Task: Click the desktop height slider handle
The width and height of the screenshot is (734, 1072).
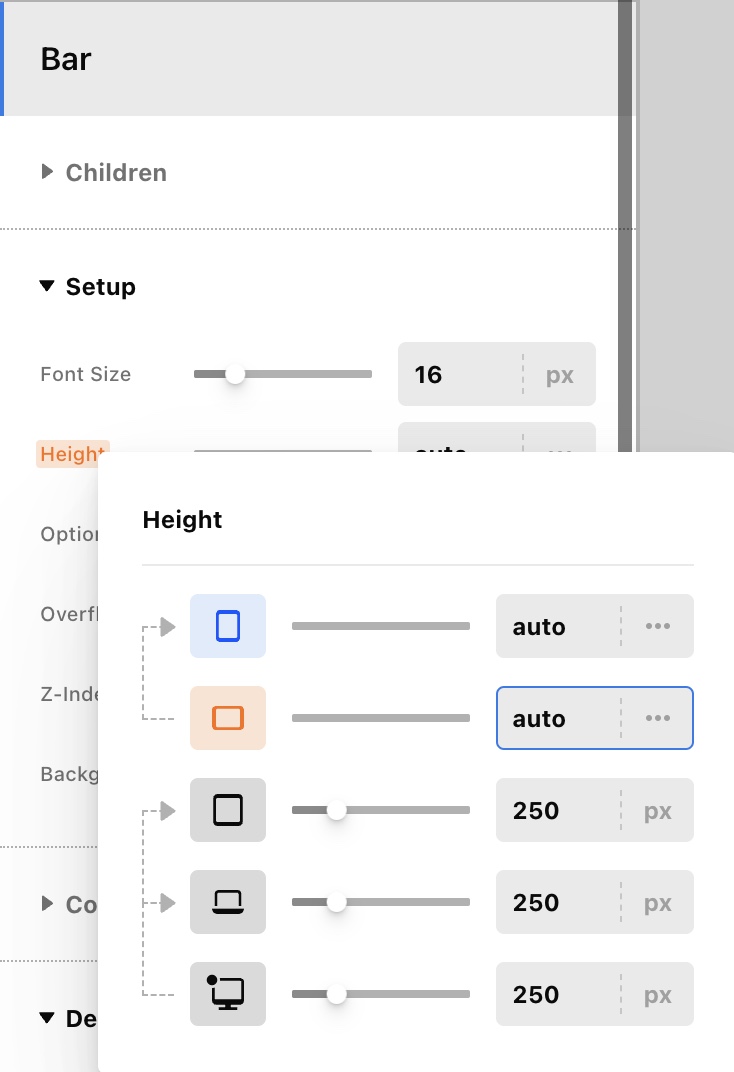Action: pyautogui.click(x=337, y=995)
